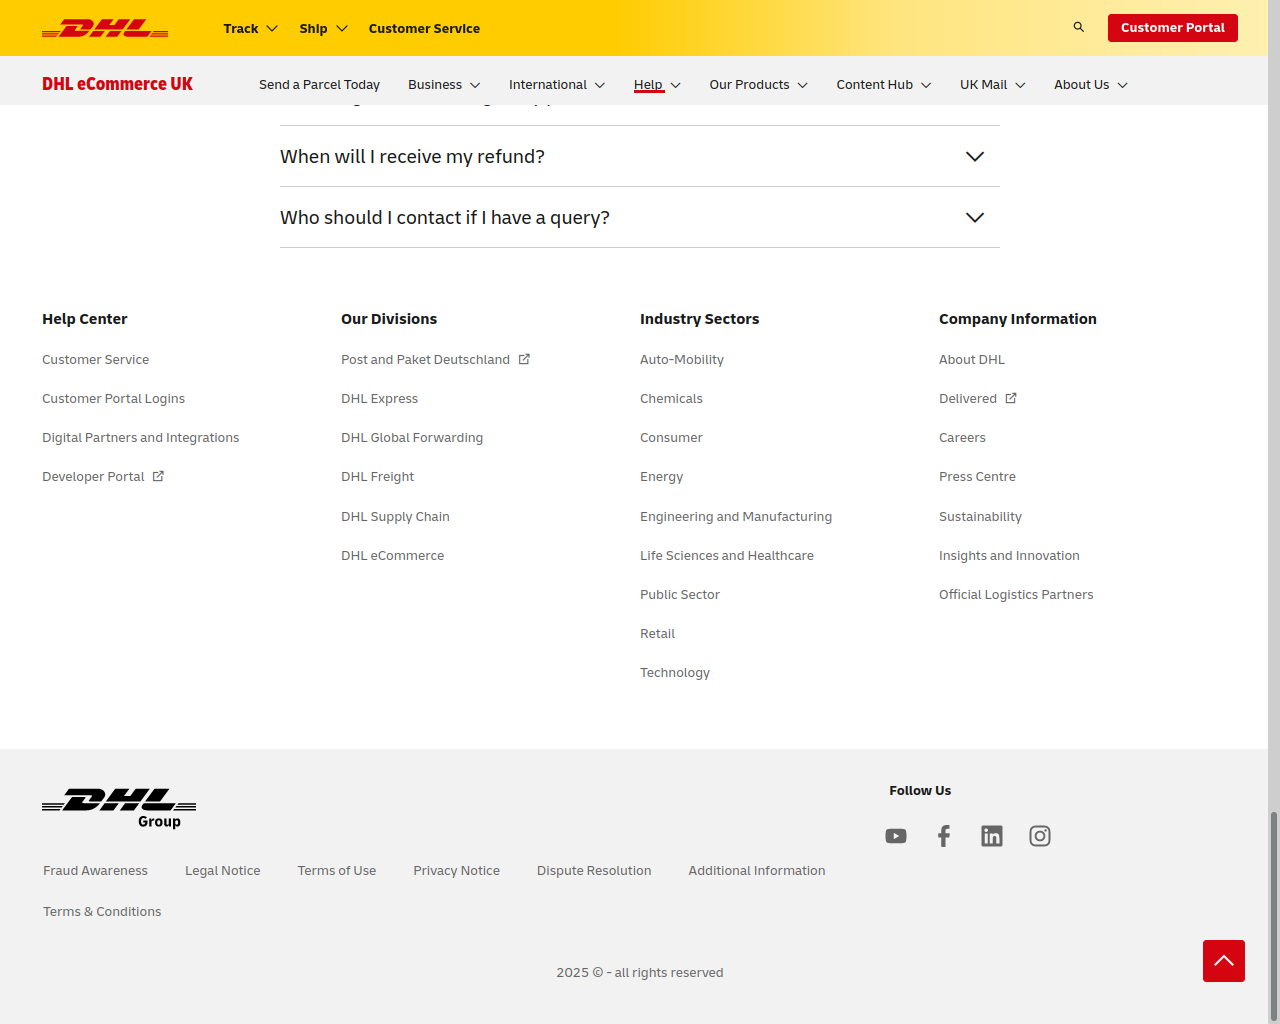Open the UK Mail dropdown

[x=993, y=85]
